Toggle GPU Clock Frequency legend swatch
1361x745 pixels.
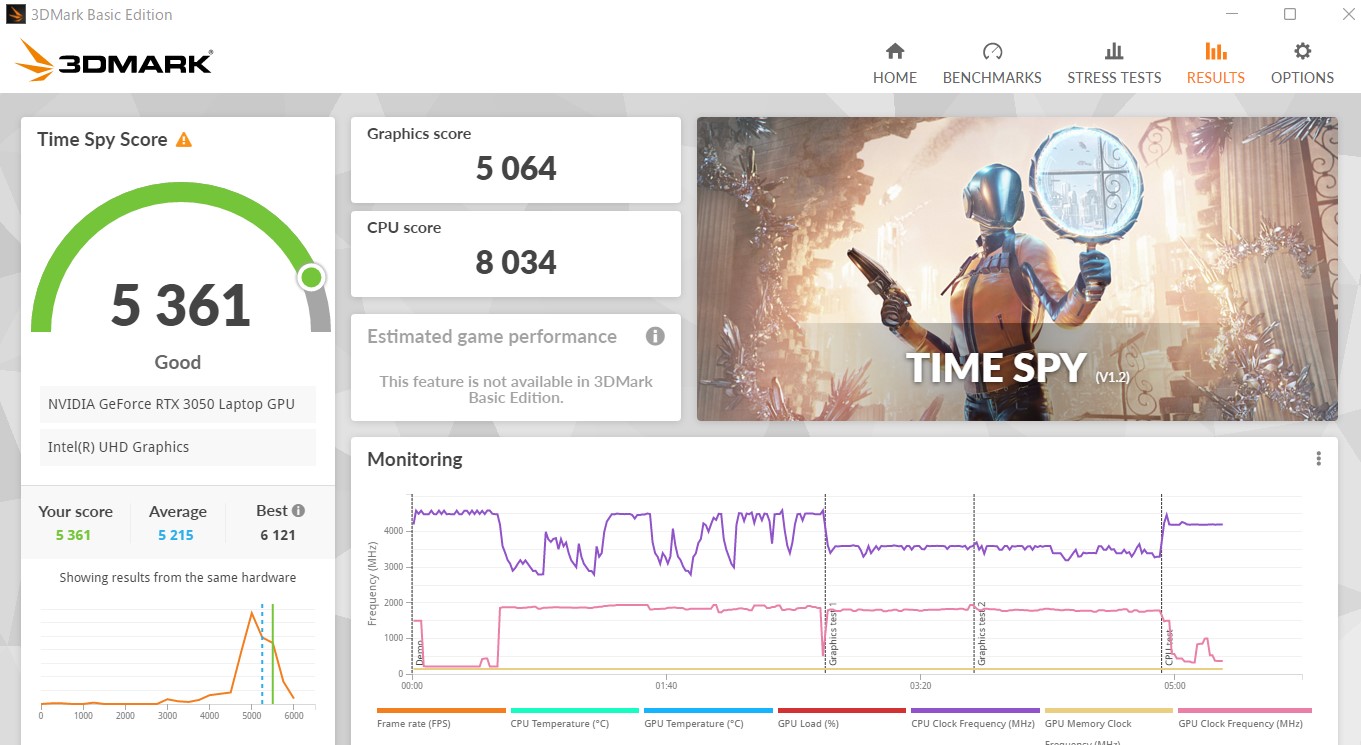1244,710
